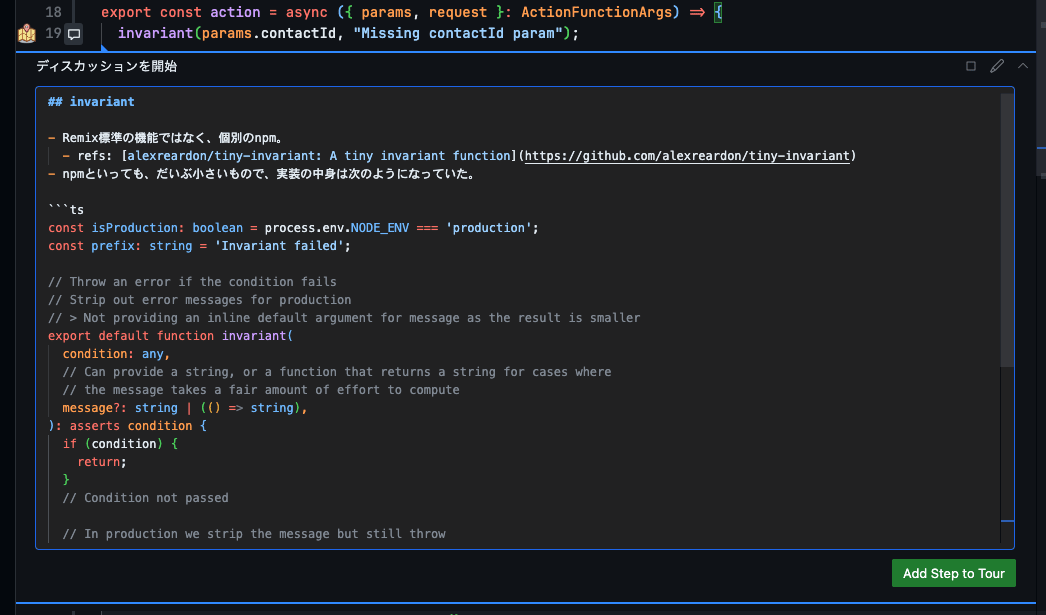
Task: Click the 'action' identifier on line 18
Action: 235,11
